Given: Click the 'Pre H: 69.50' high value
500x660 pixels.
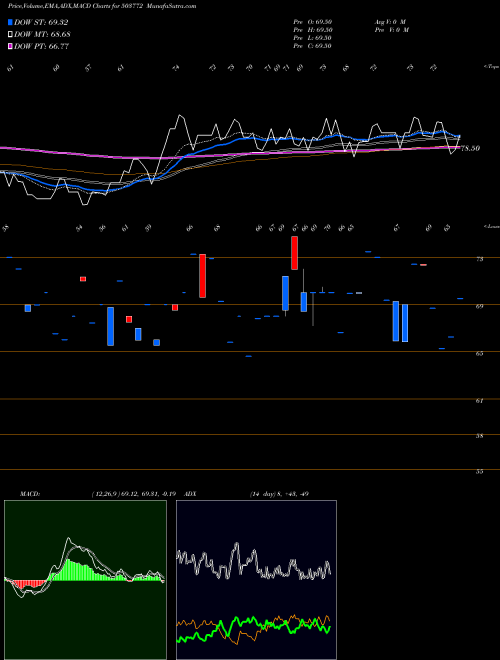Looking at the screenshot, I should coord(313,30).
